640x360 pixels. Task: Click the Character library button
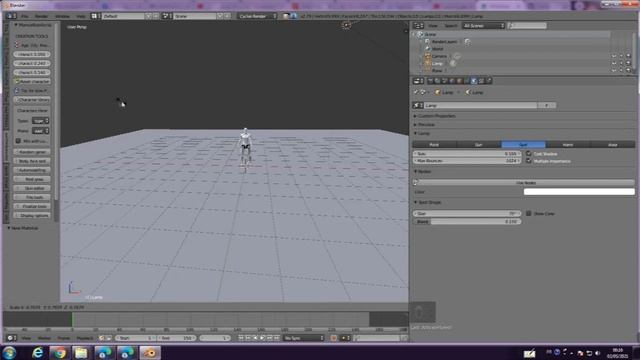32,100
